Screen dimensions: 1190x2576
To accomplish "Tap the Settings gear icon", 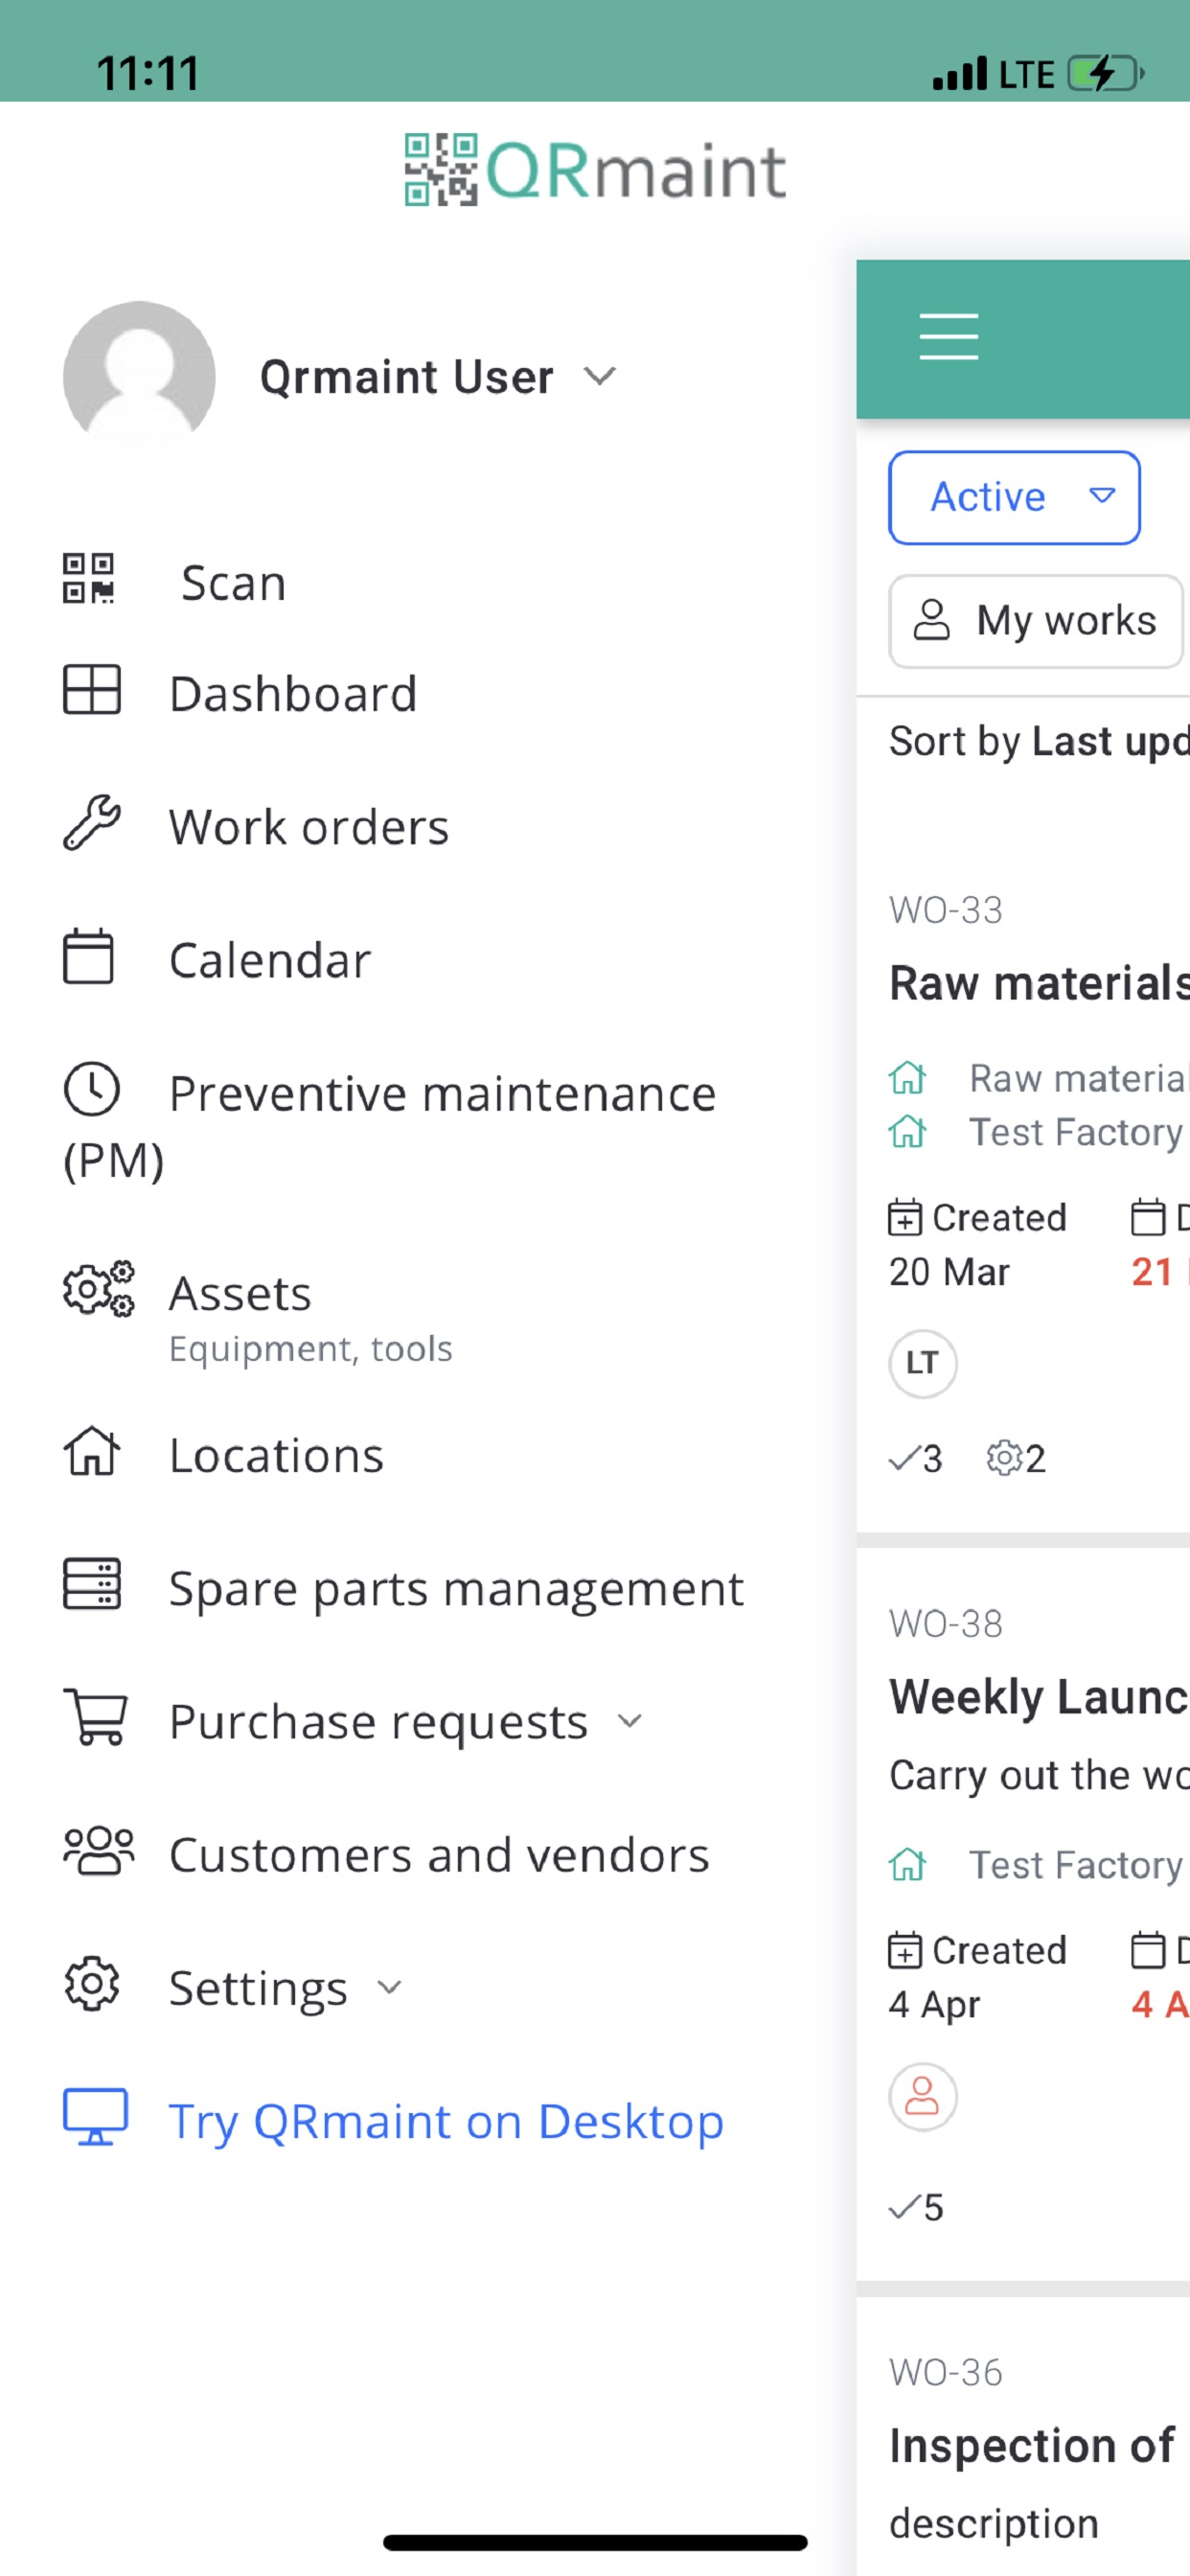I will coord(92,1984).
